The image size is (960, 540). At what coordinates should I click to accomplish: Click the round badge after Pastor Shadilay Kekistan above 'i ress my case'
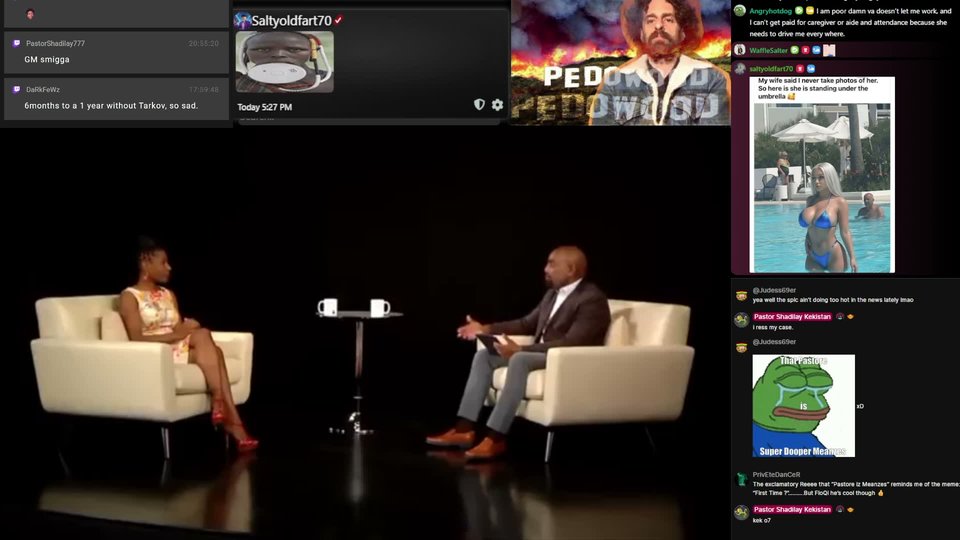[840, 317]
